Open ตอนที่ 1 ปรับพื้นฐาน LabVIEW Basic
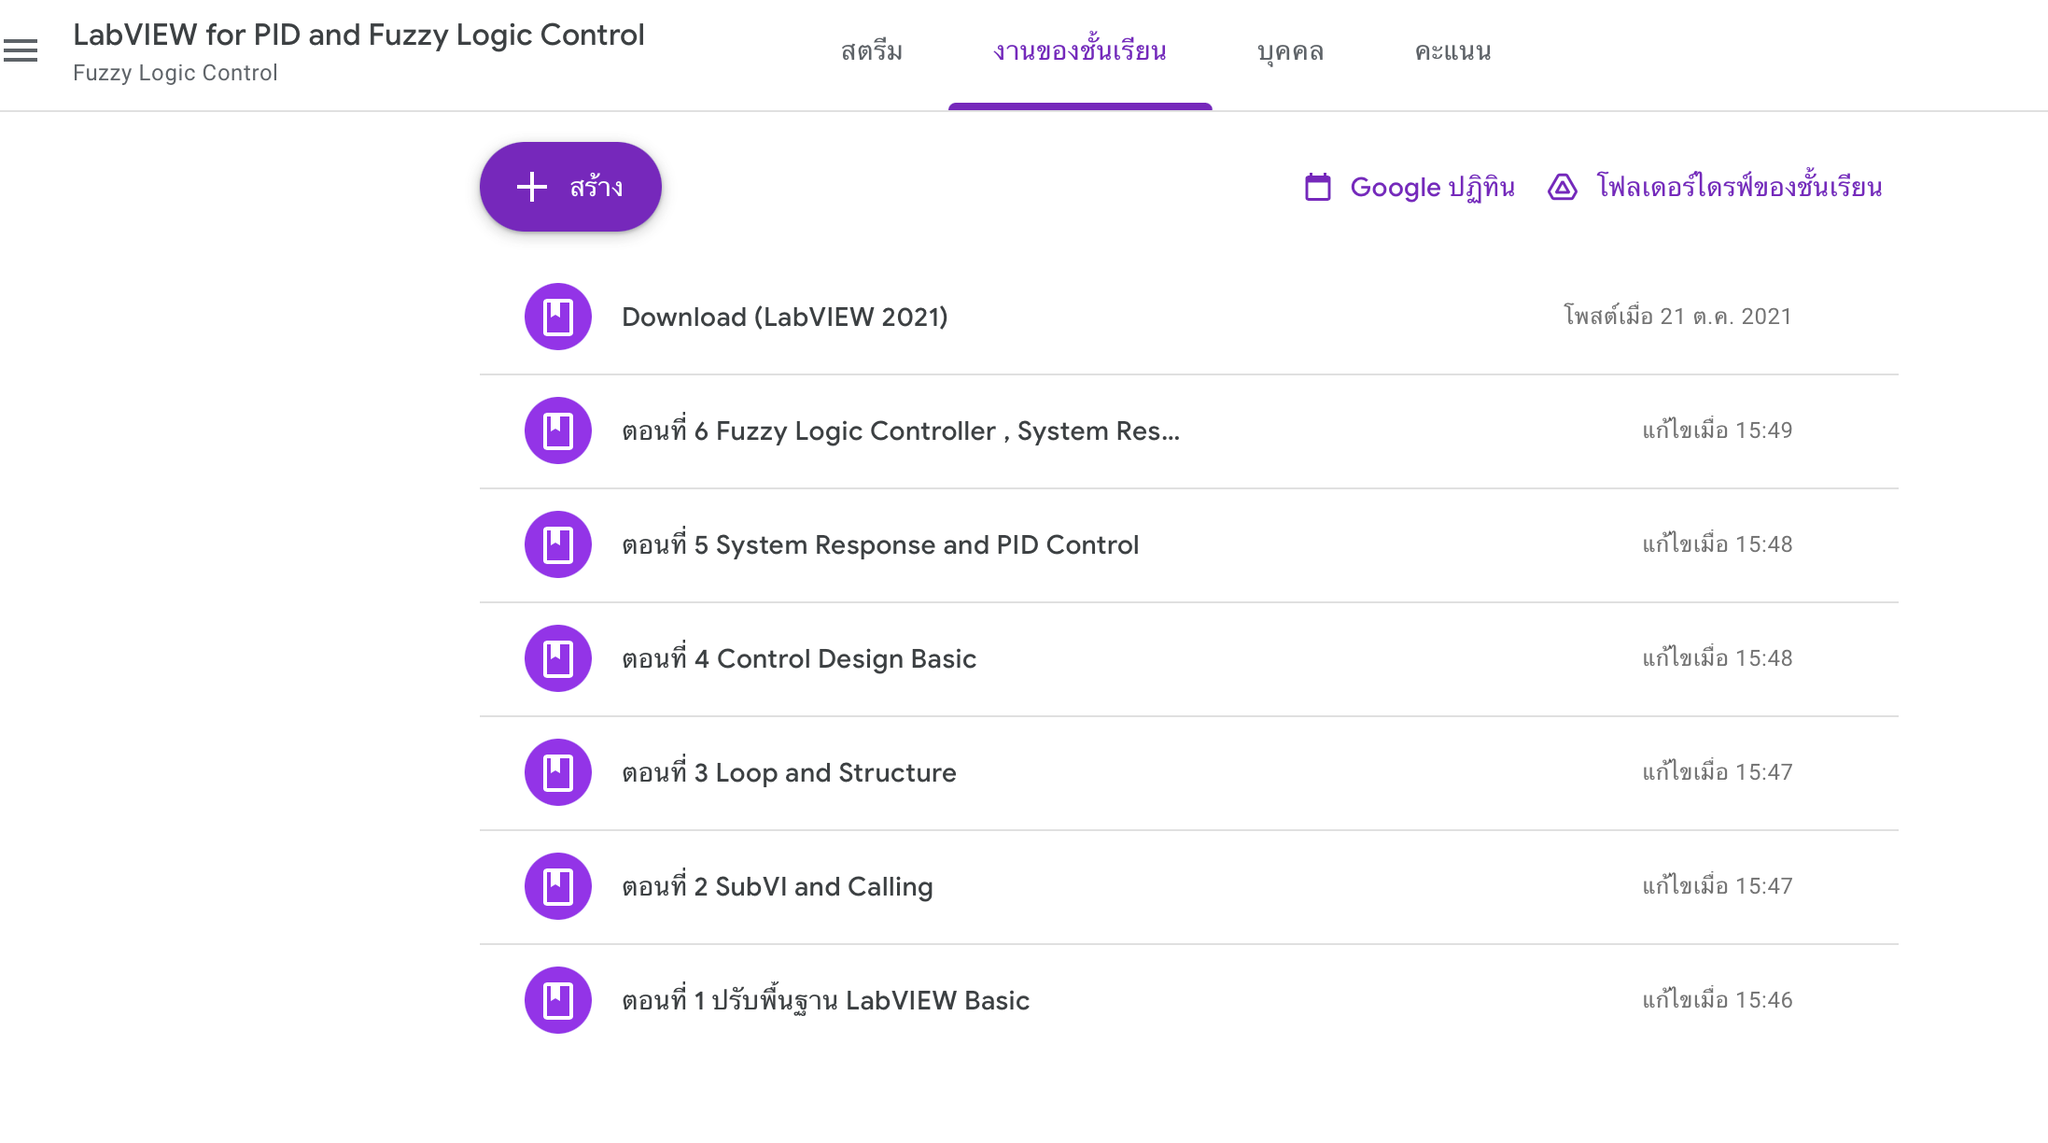This screenshot has width=2048, height=1143. [x=825, y=1001]
